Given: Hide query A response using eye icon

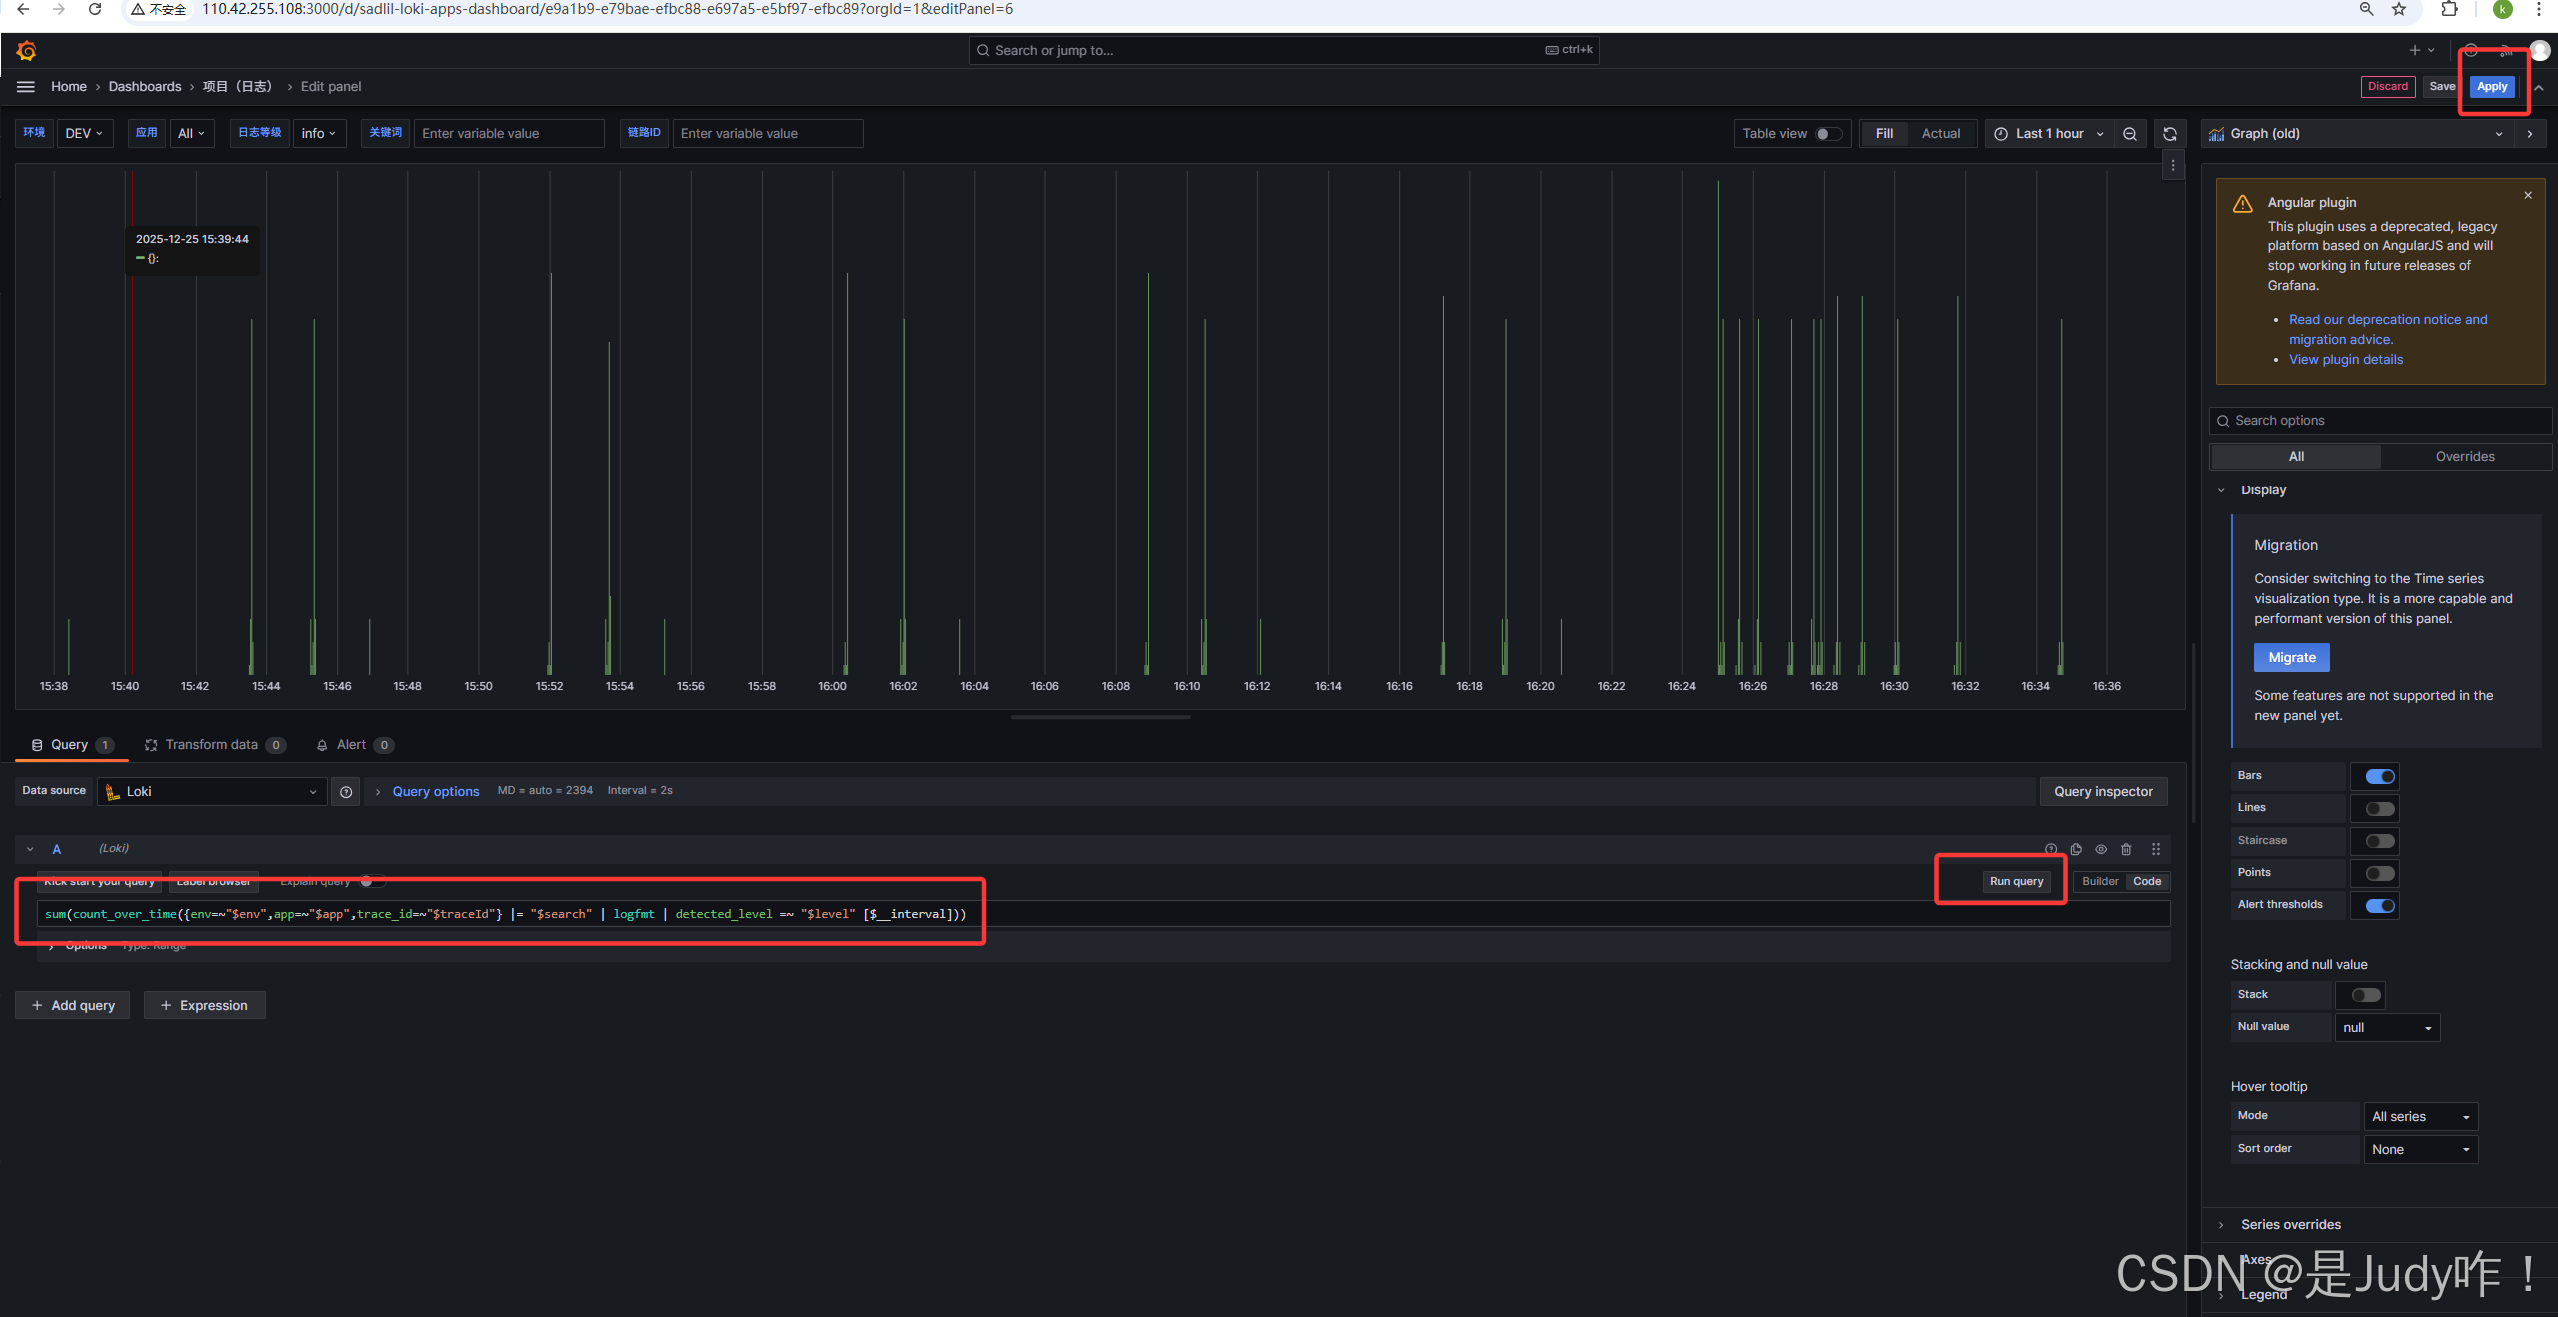Looking at the screenshot, I should [x=2101, y=849].
